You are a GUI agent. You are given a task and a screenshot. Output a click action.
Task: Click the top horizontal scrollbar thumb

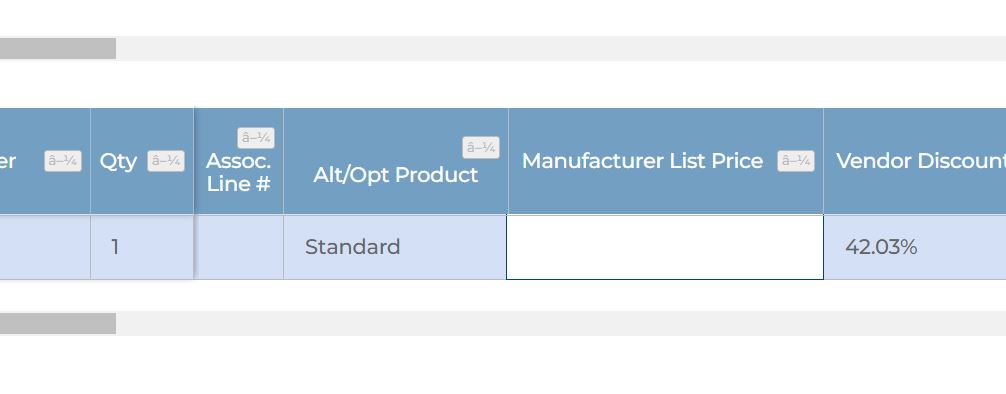tap(58, 48)
